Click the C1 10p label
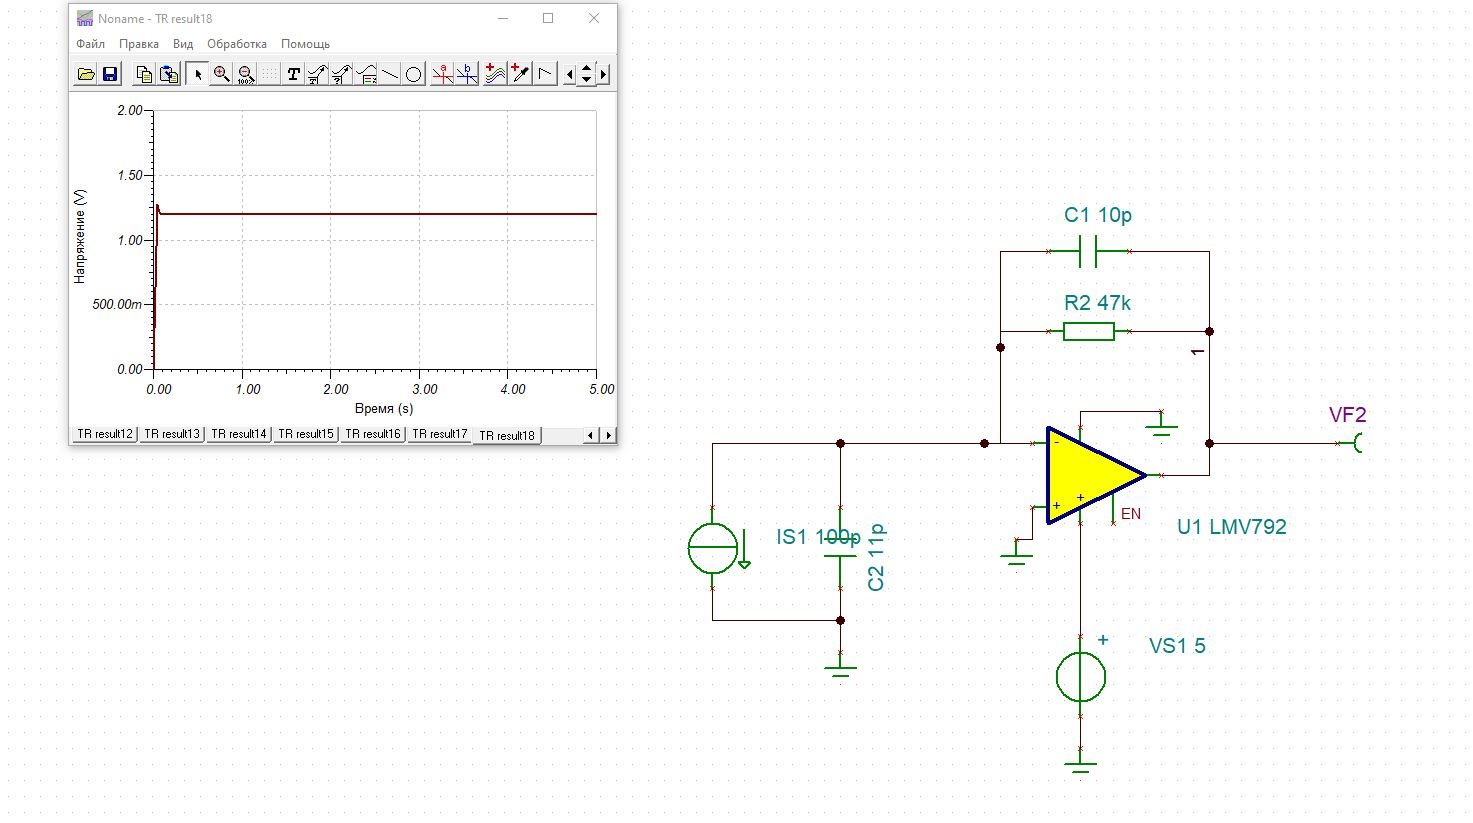 [x=1098, y=215]
